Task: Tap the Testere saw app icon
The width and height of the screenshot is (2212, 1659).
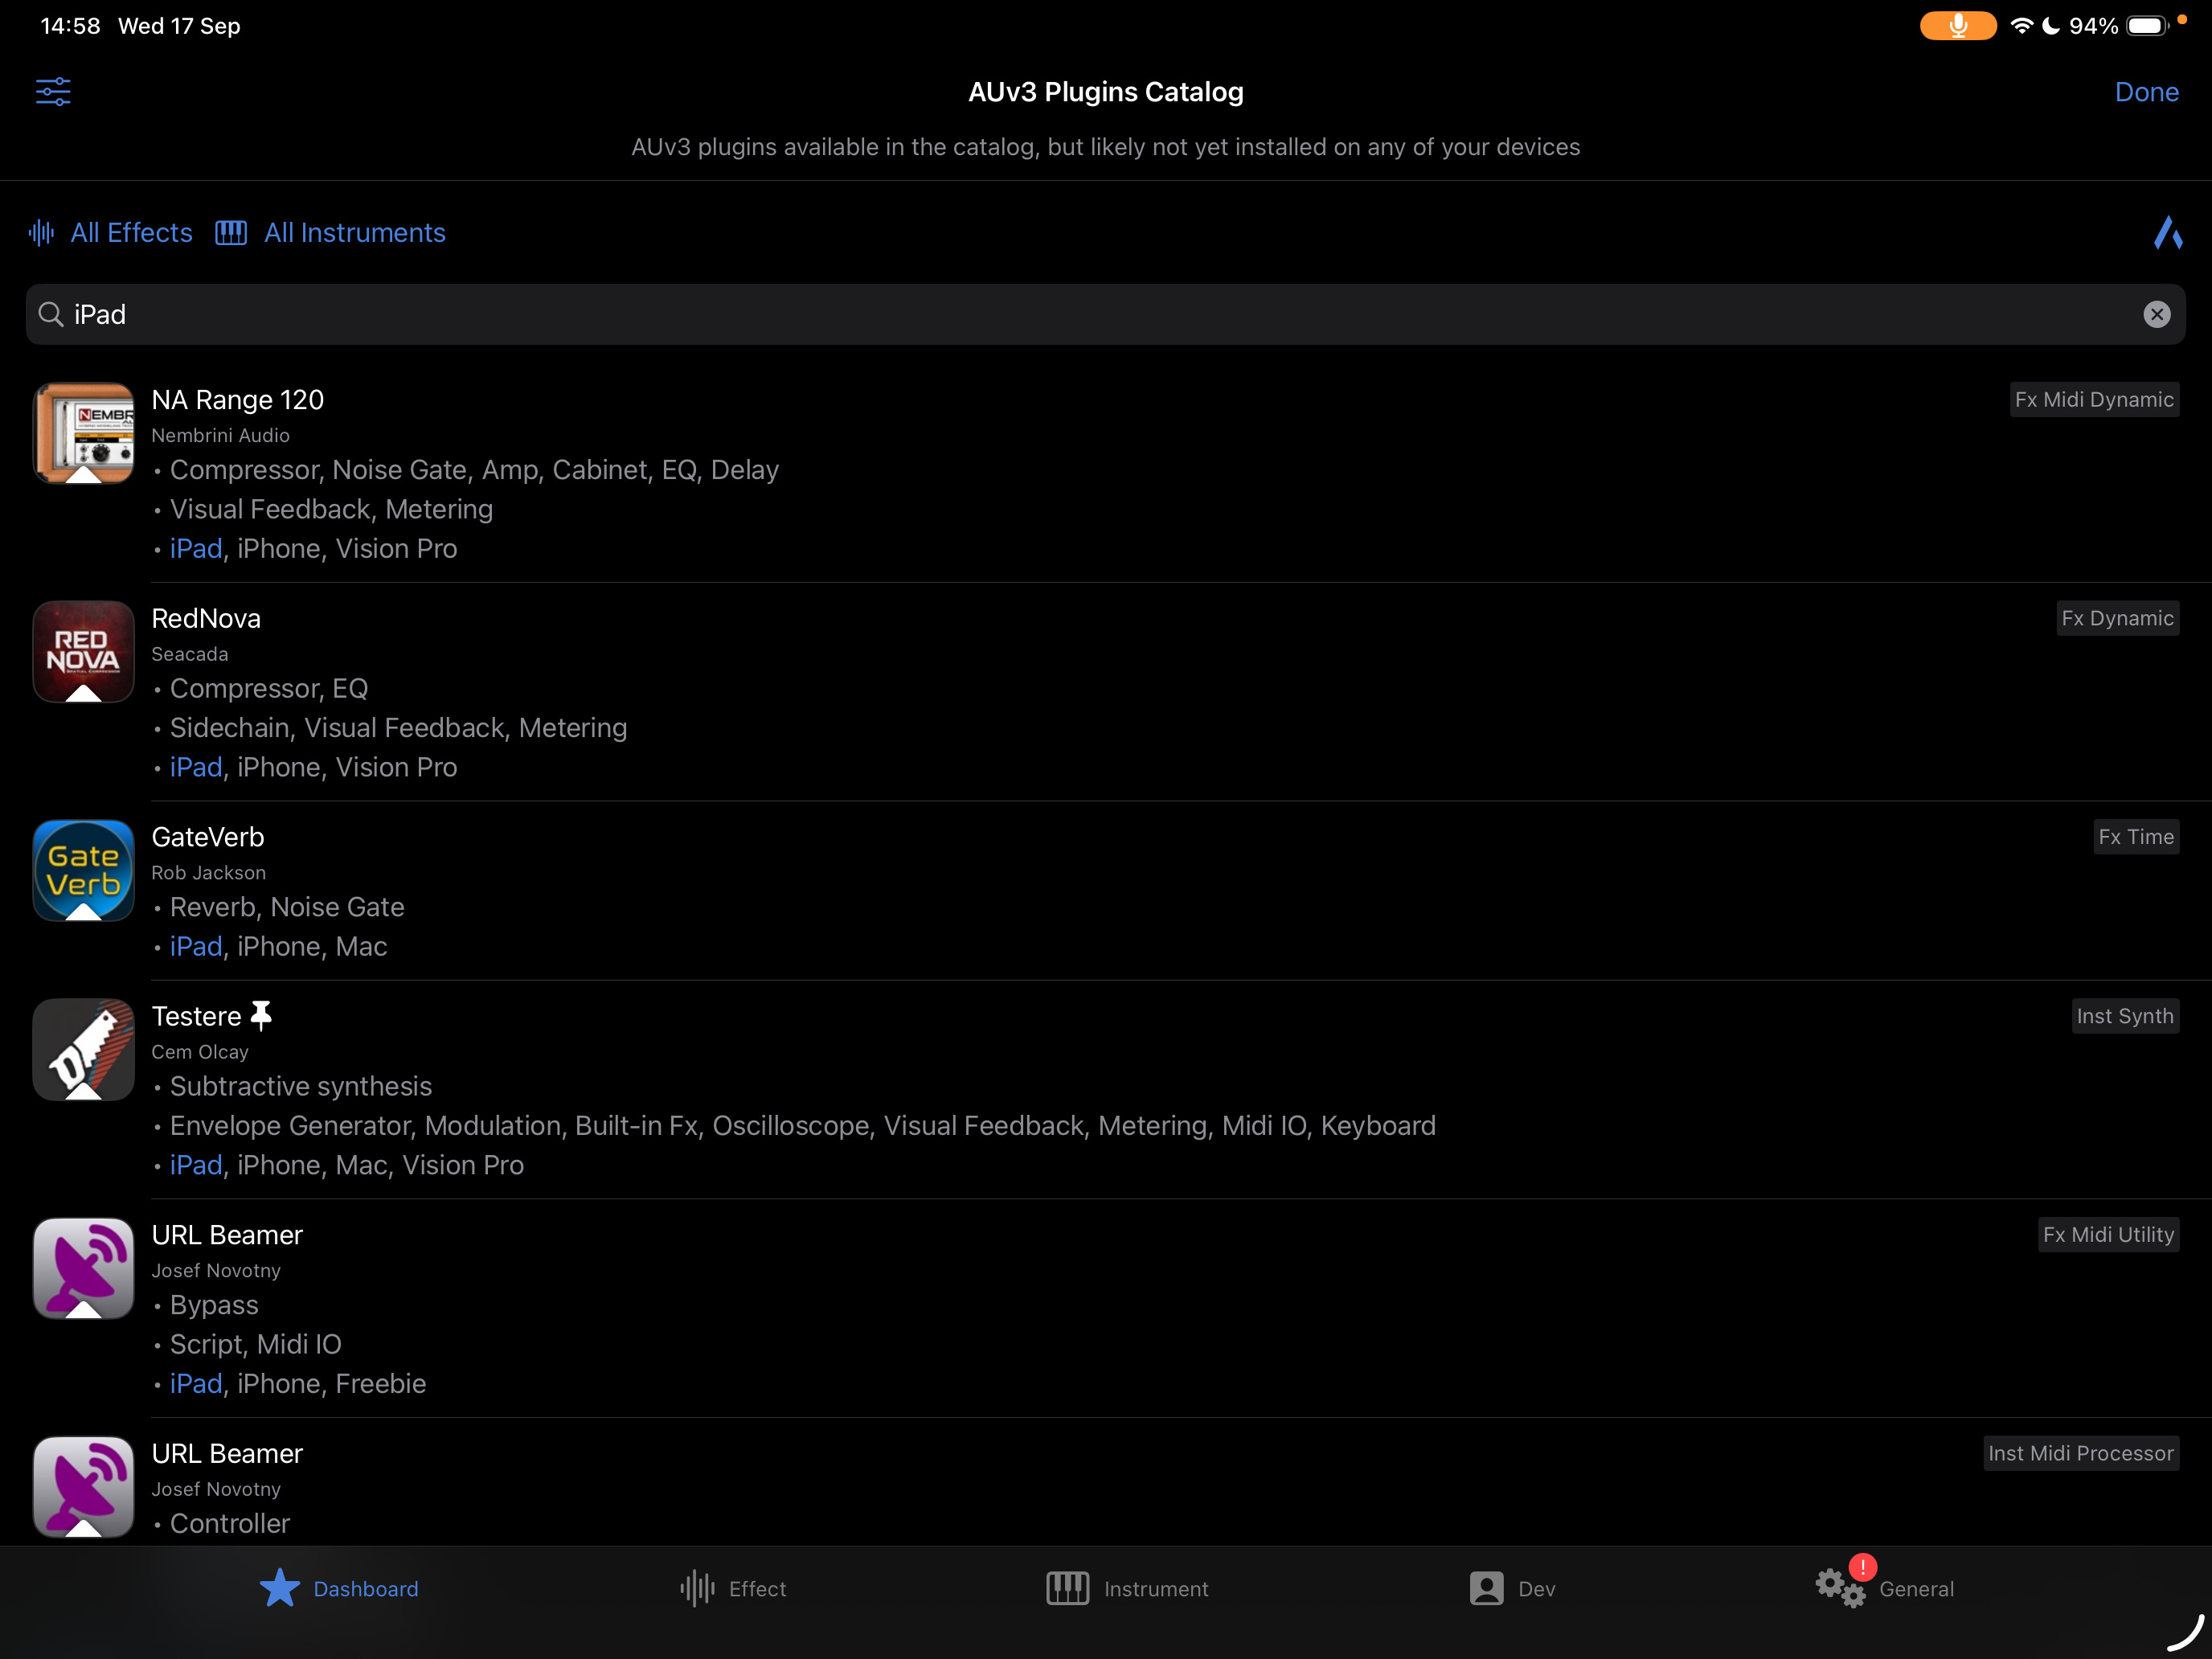Action: [84, 1049]
